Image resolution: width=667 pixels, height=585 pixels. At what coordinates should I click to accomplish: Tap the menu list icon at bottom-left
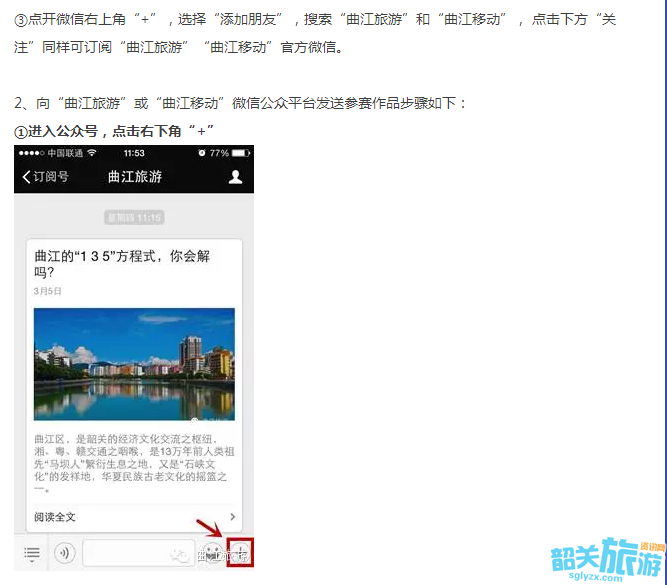click(x=31, y=553)
